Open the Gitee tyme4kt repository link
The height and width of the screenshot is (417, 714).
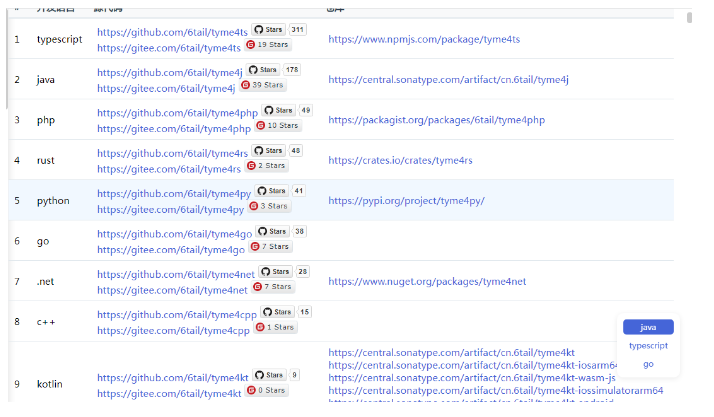click(x=169, y=394)
